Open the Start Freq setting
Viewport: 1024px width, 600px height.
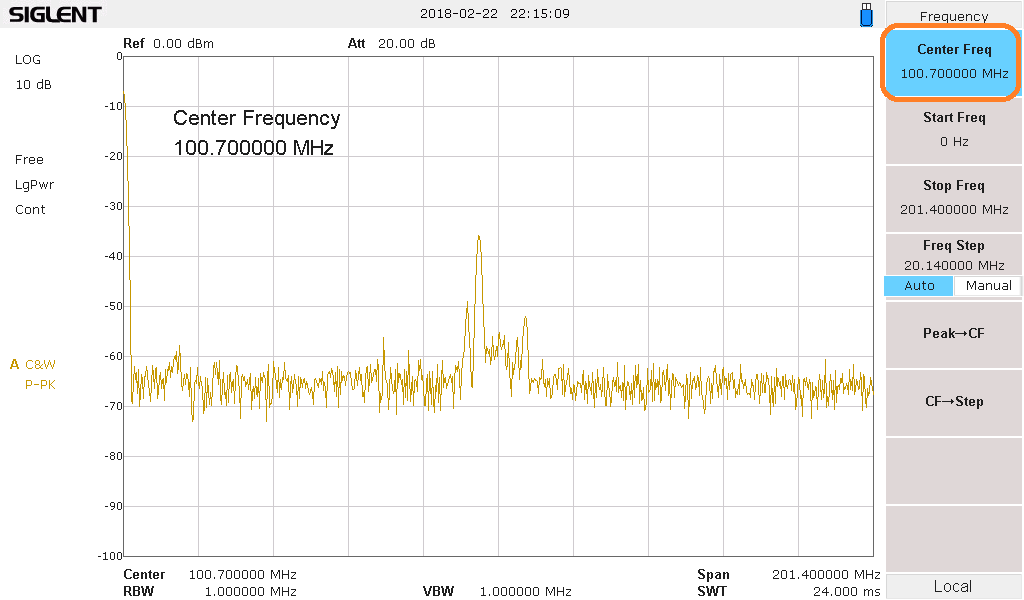[953, 129]
